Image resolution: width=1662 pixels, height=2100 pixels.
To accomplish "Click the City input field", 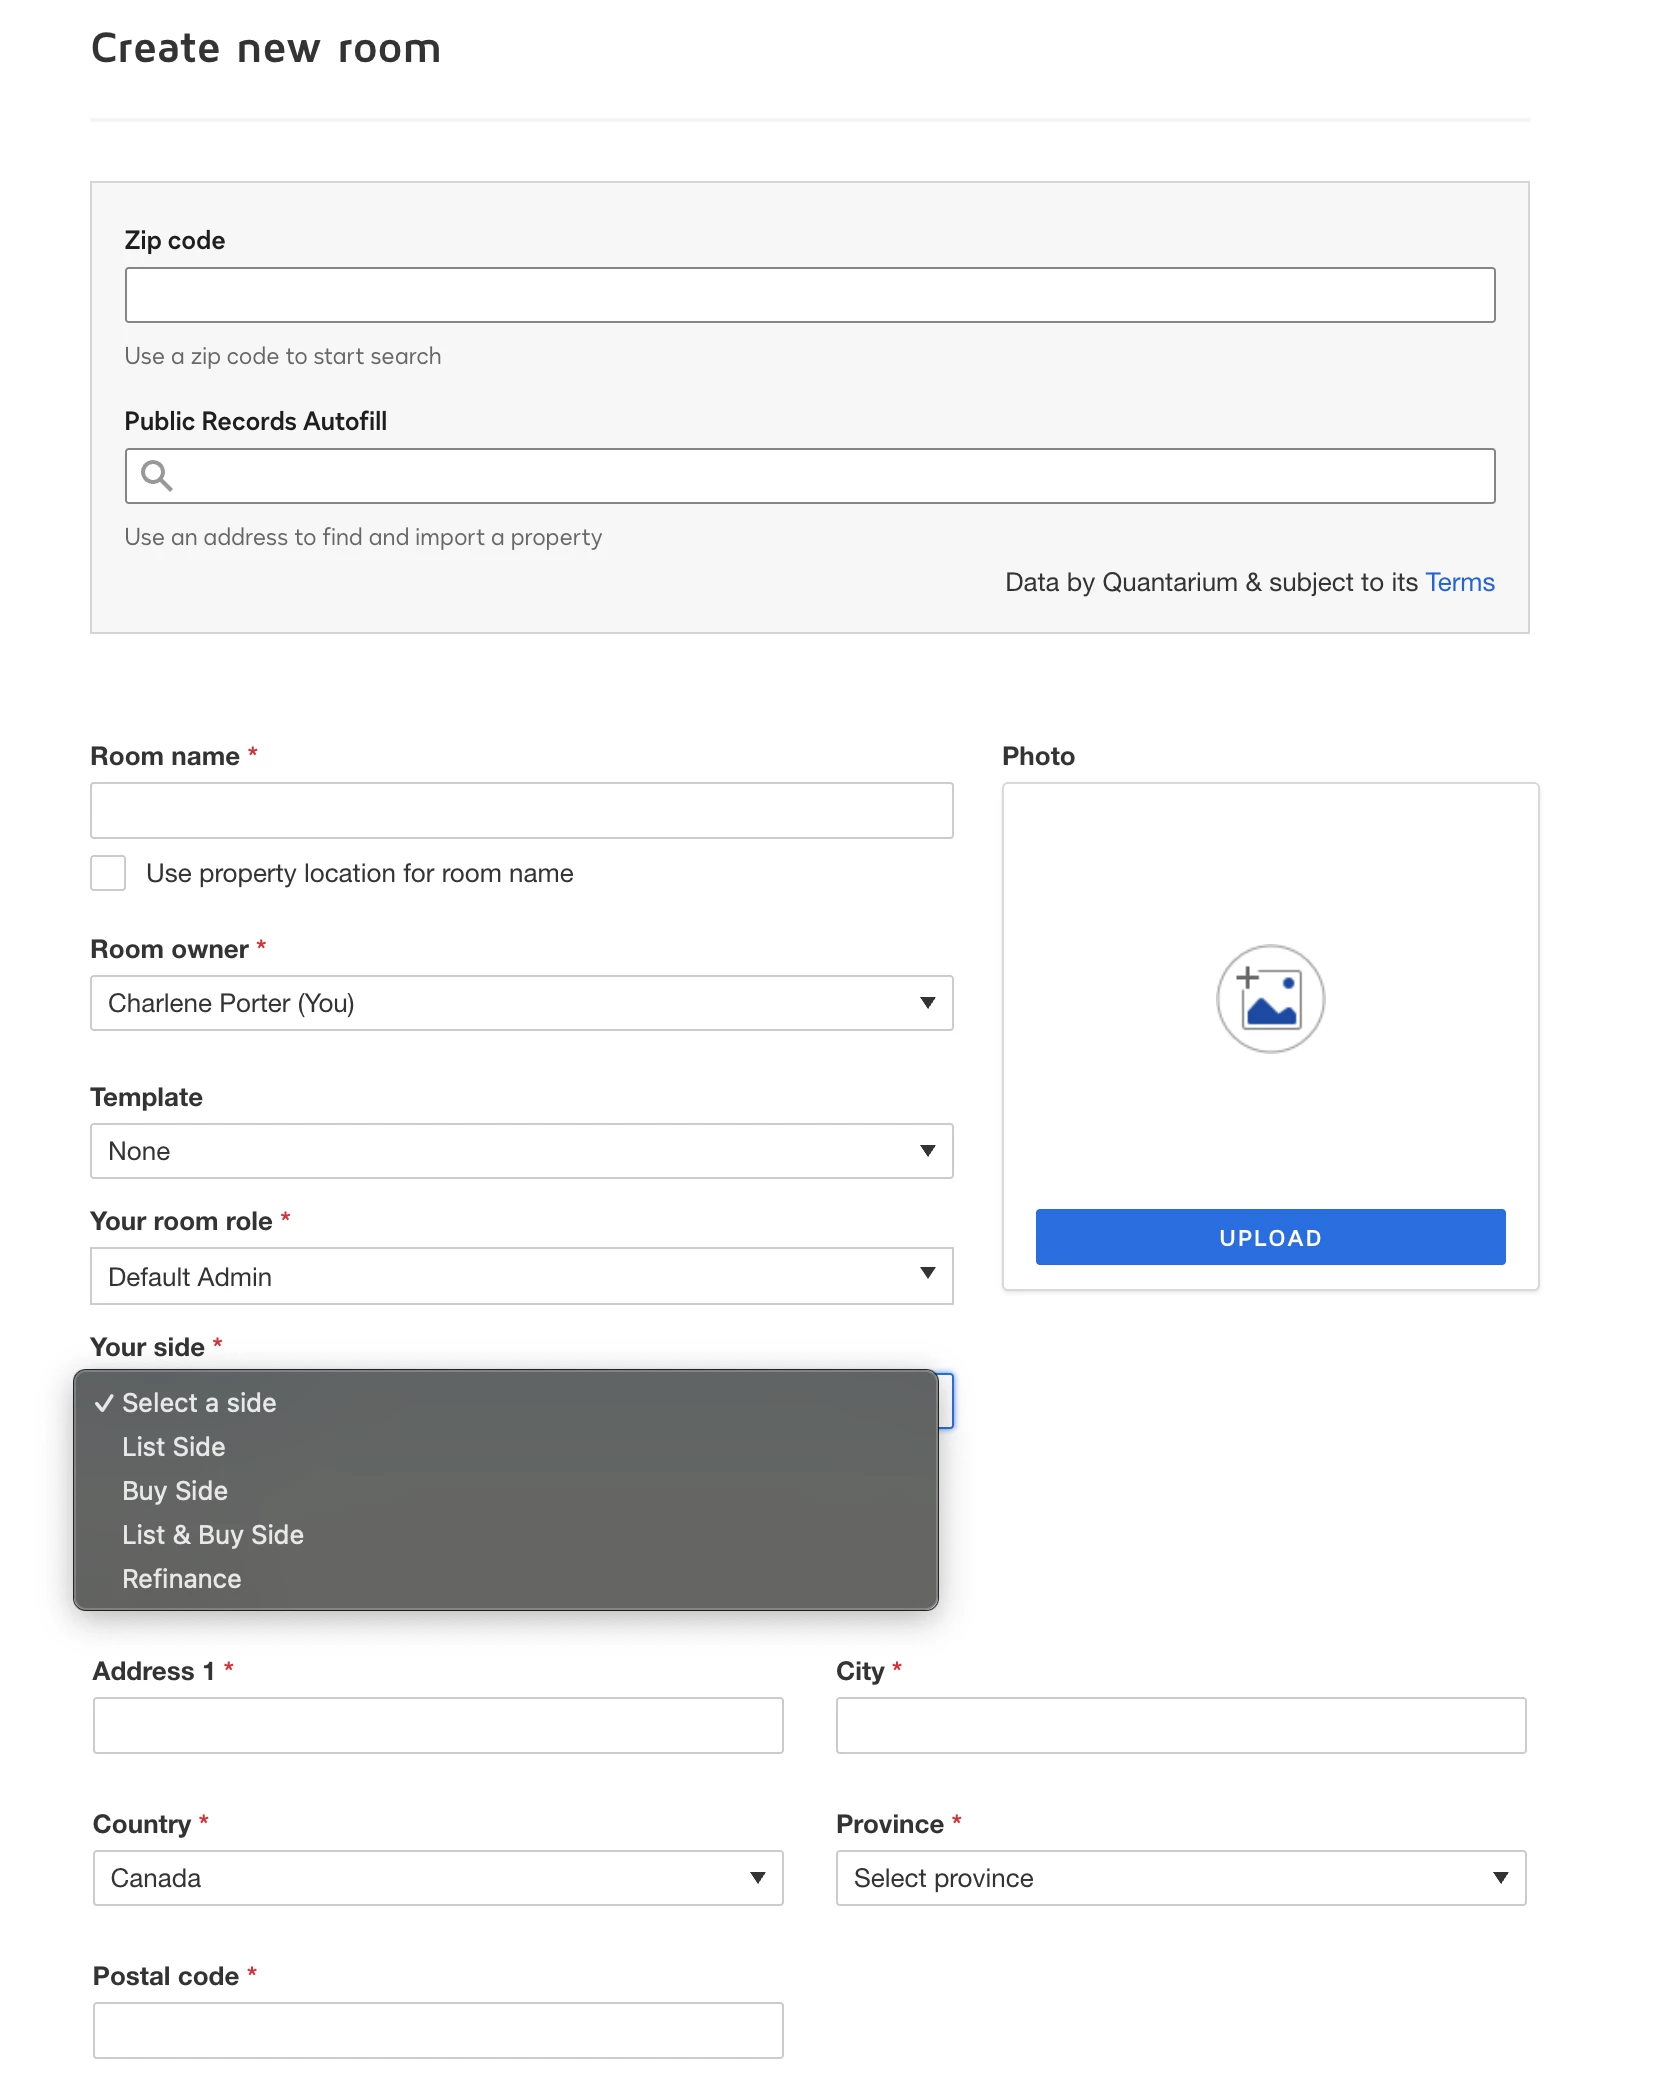I will (x=1181, y=1725).
